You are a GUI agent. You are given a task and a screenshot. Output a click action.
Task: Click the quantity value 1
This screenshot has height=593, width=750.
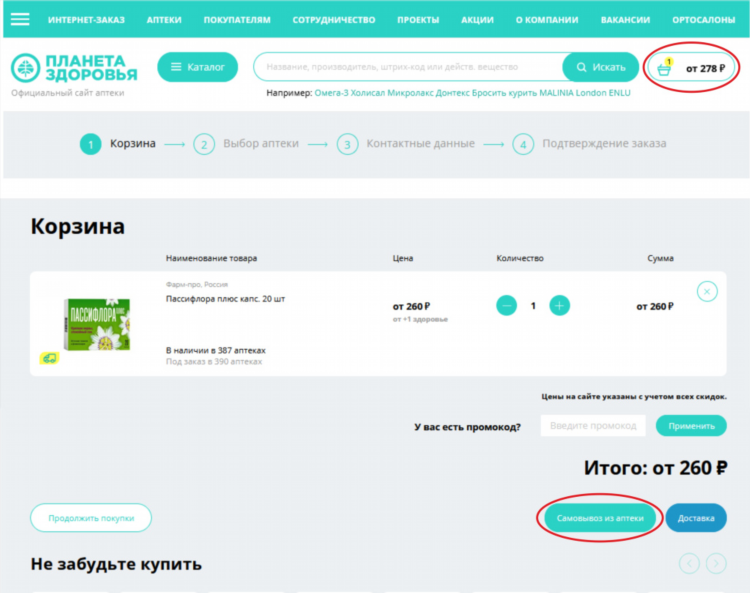(x=533, y=306)
